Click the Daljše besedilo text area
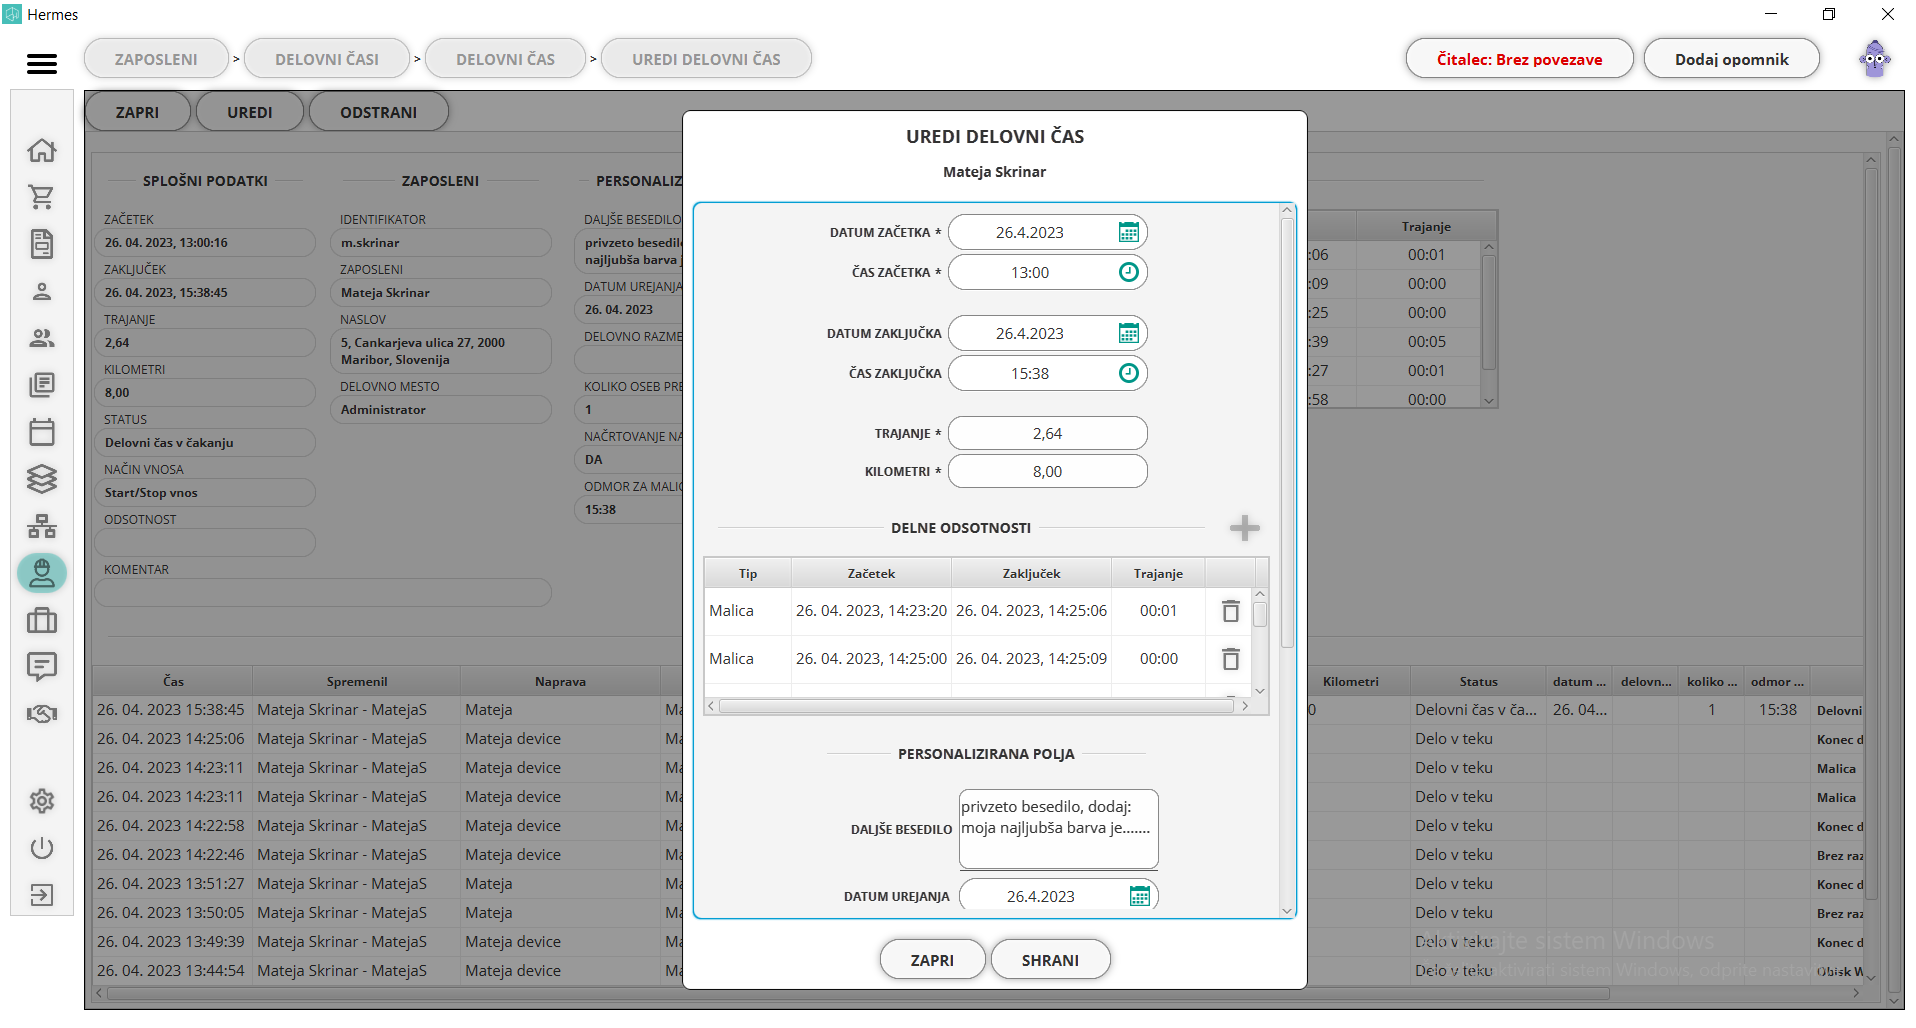Image resolution: width=1916 pixels, height=1028 pixels. point(1058,829)
